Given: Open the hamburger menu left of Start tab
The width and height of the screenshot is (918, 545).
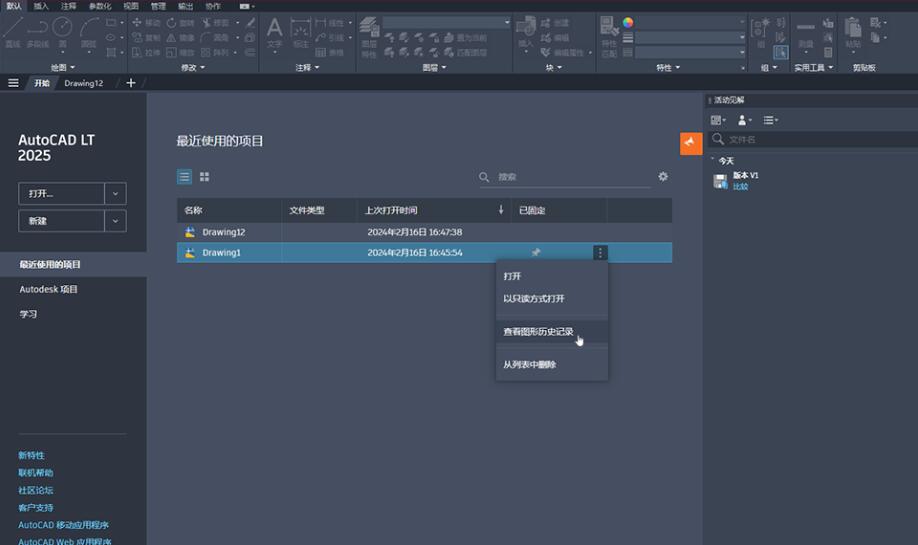Looking at the screenshot, I should coord(13,83).
